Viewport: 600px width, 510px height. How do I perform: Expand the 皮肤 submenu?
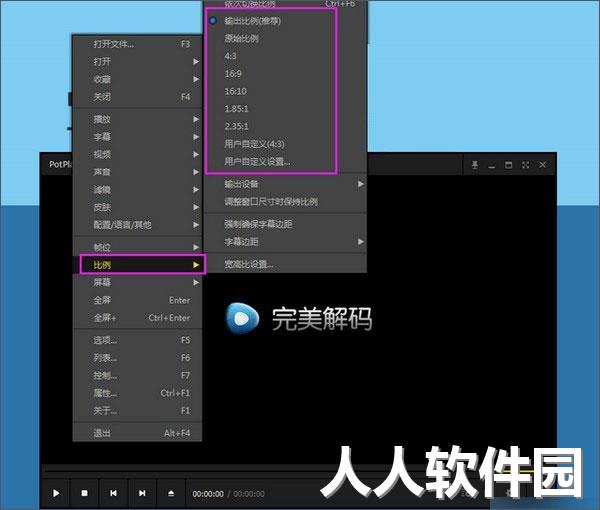(137, 207)
